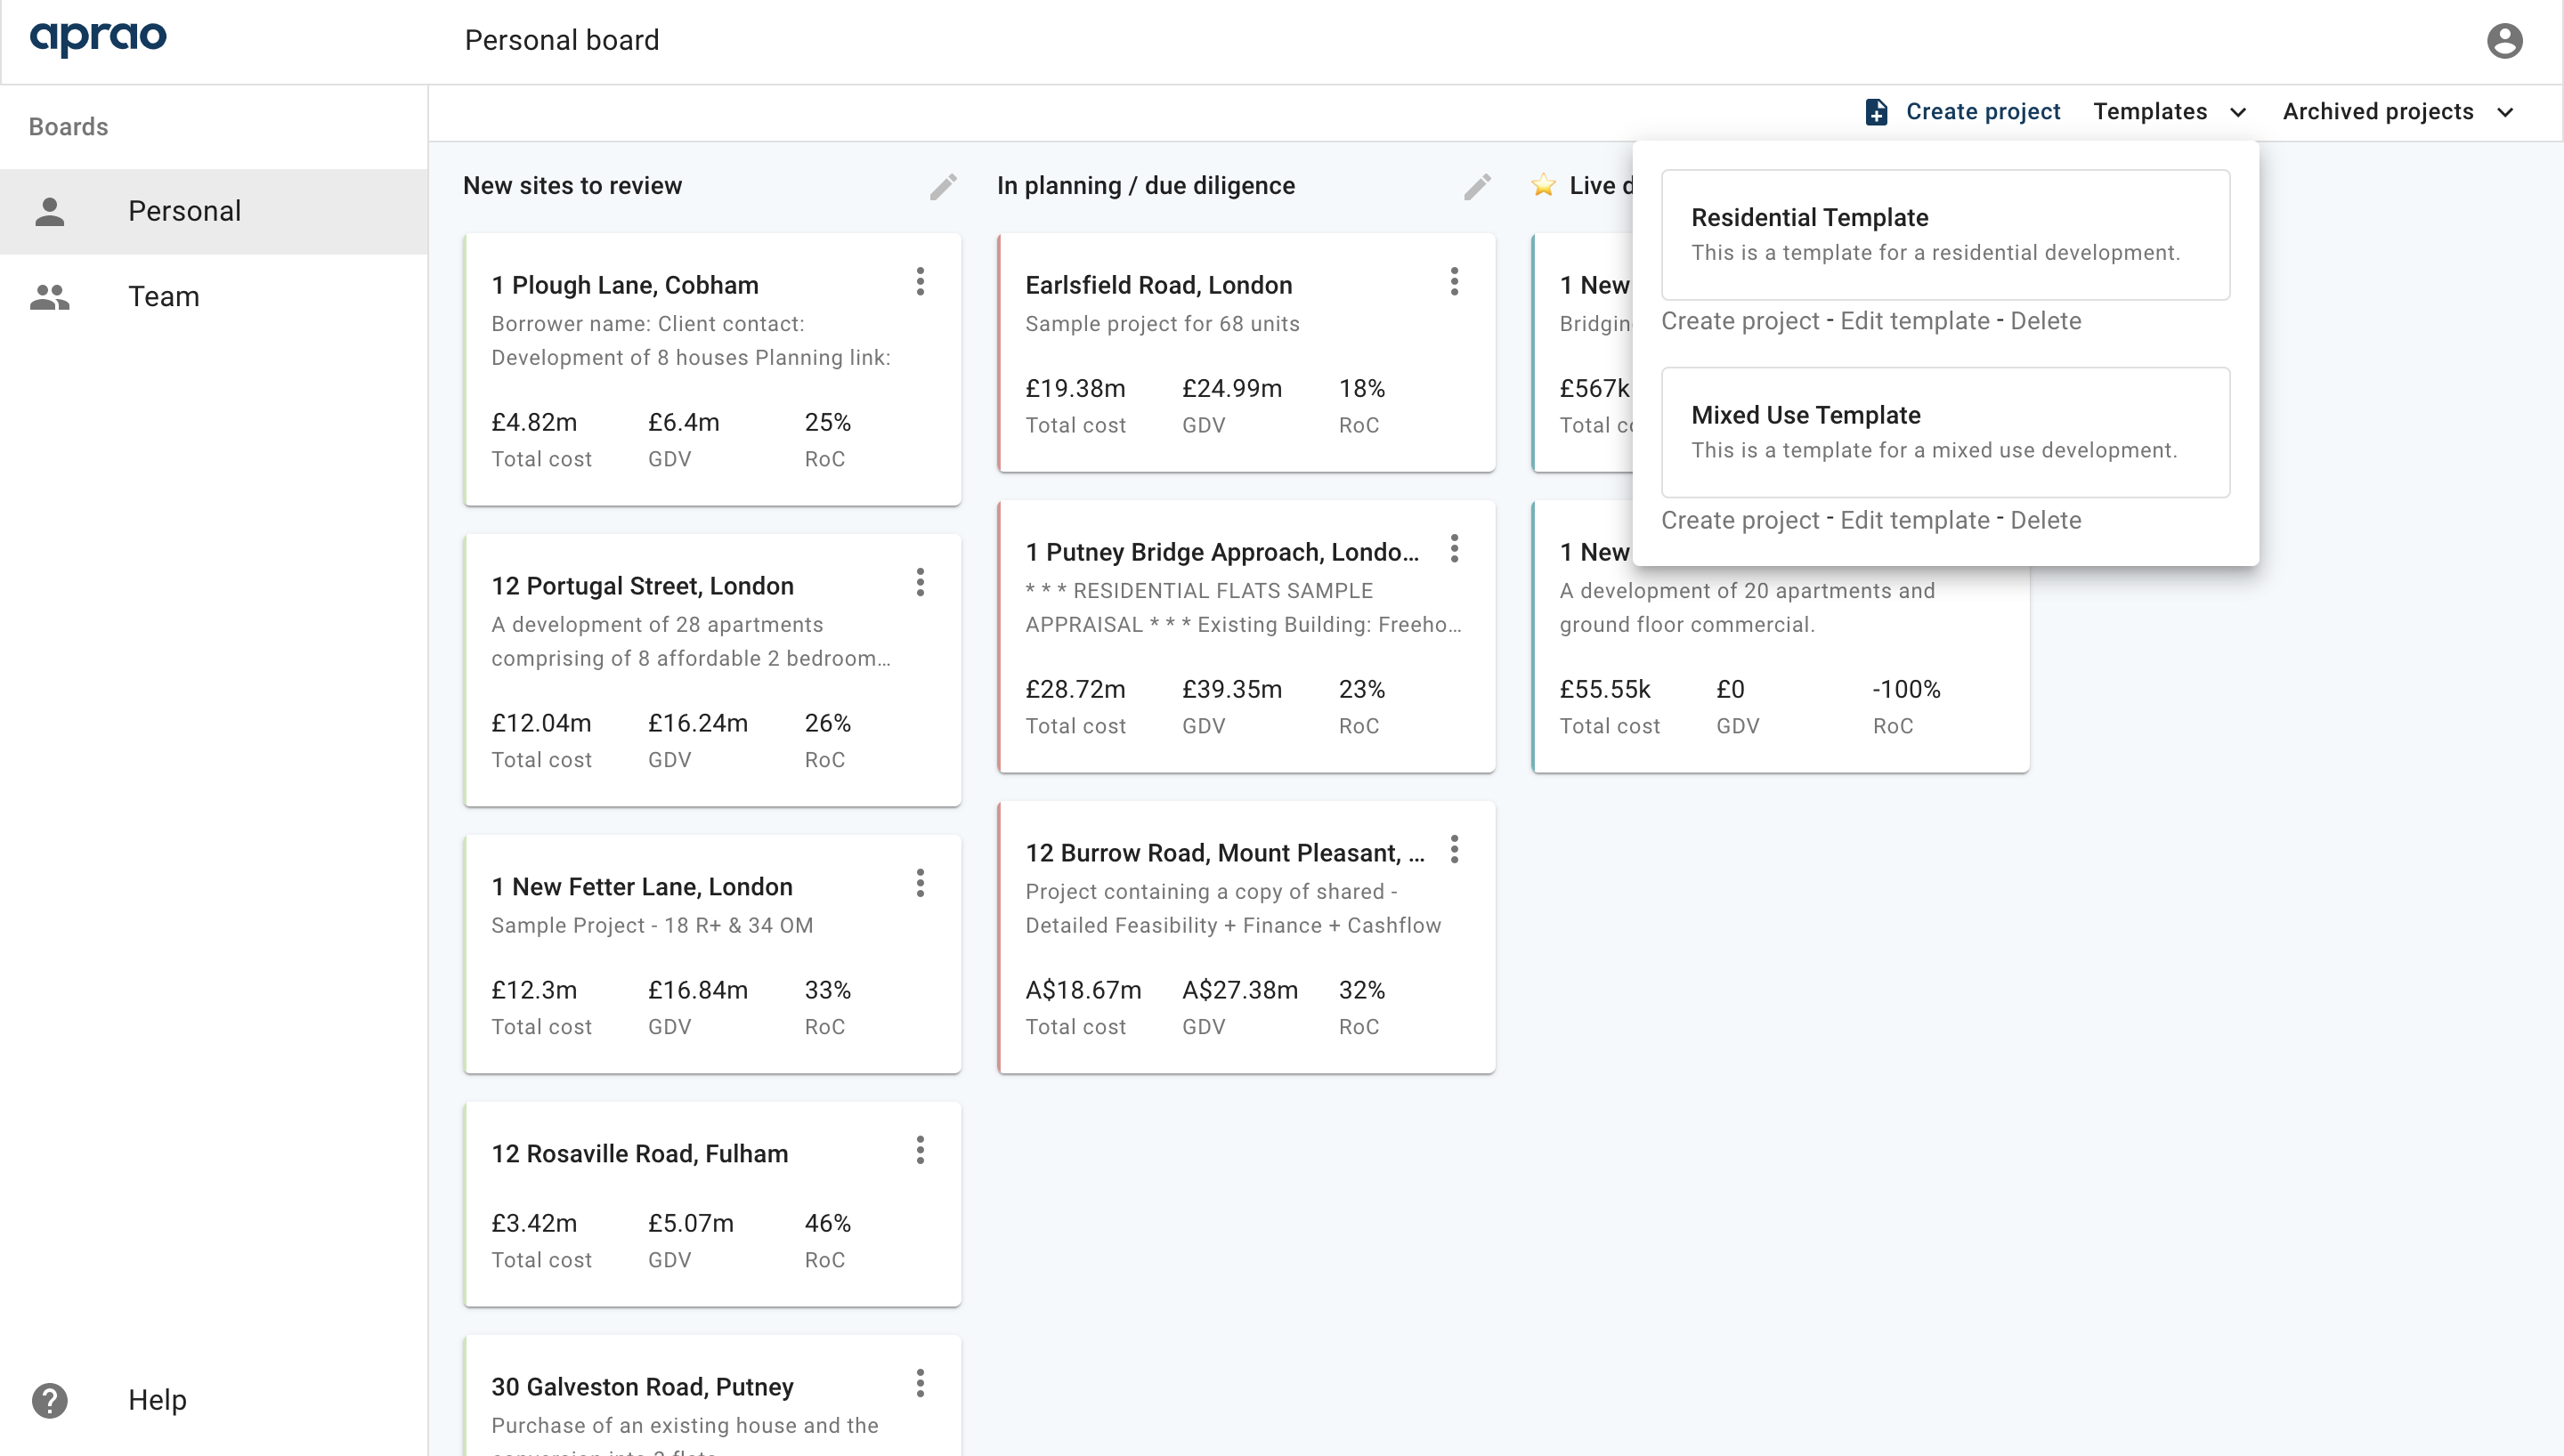Click edit pencil icon on In planning column
This screenshot has height=1456, width=2564.
click(x=1476, y=185)
